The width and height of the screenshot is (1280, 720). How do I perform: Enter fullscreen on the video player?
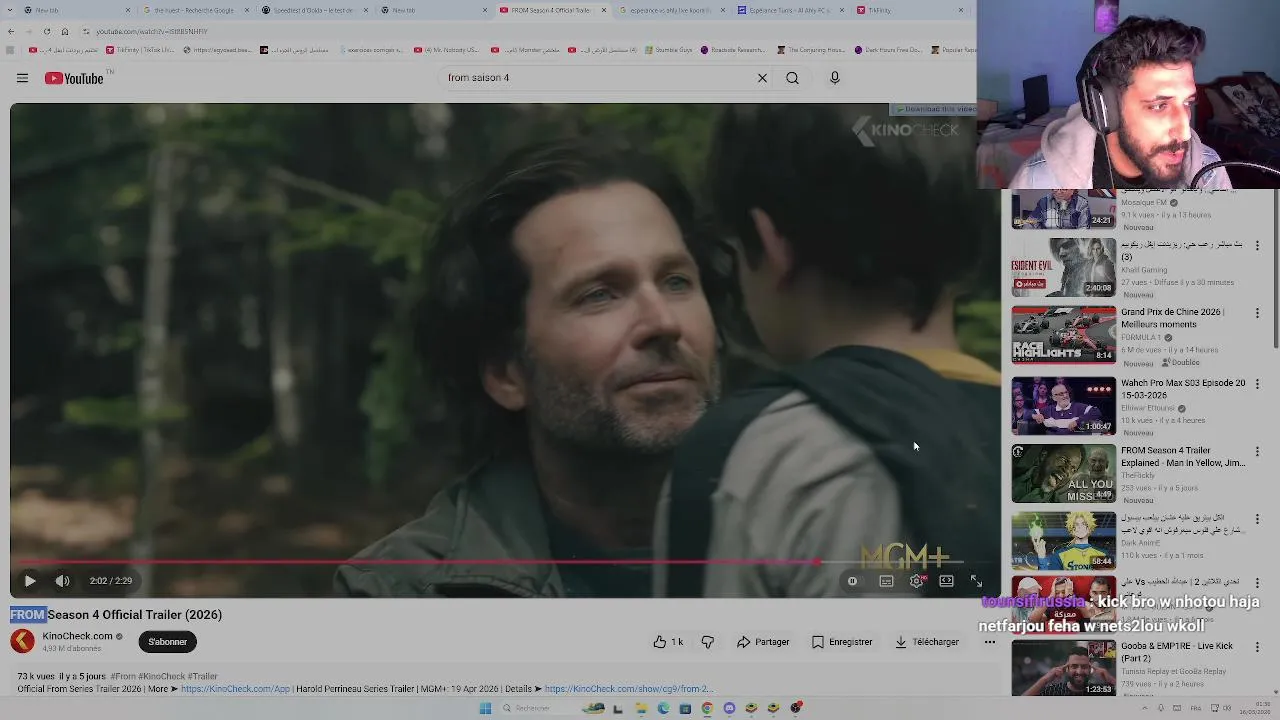(976, 581)
